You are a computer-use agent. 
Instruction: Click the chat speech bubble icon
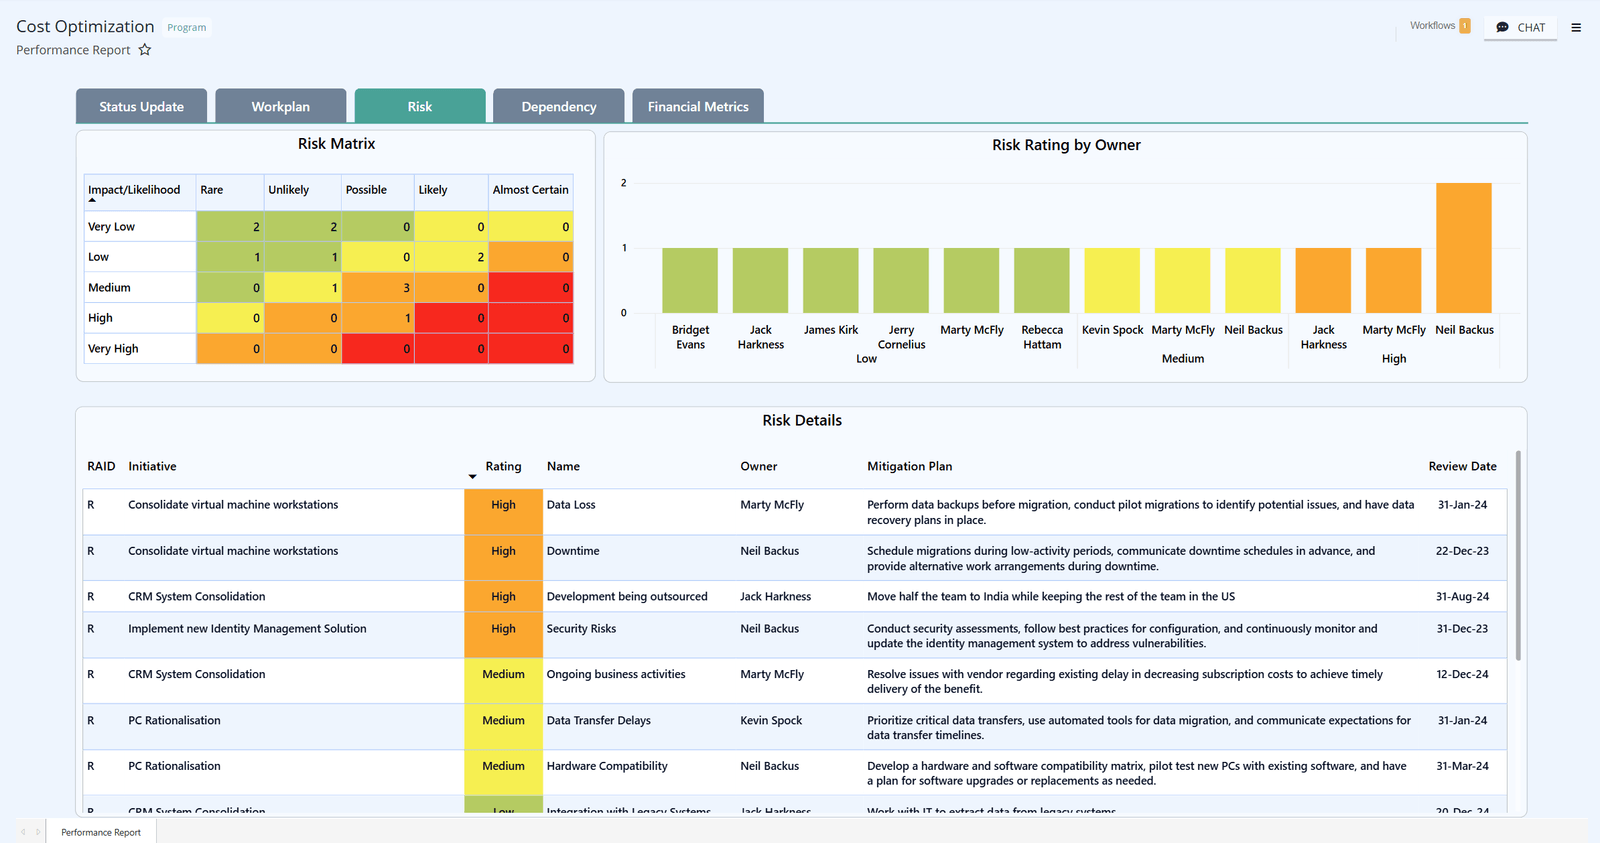[1502, 28]
